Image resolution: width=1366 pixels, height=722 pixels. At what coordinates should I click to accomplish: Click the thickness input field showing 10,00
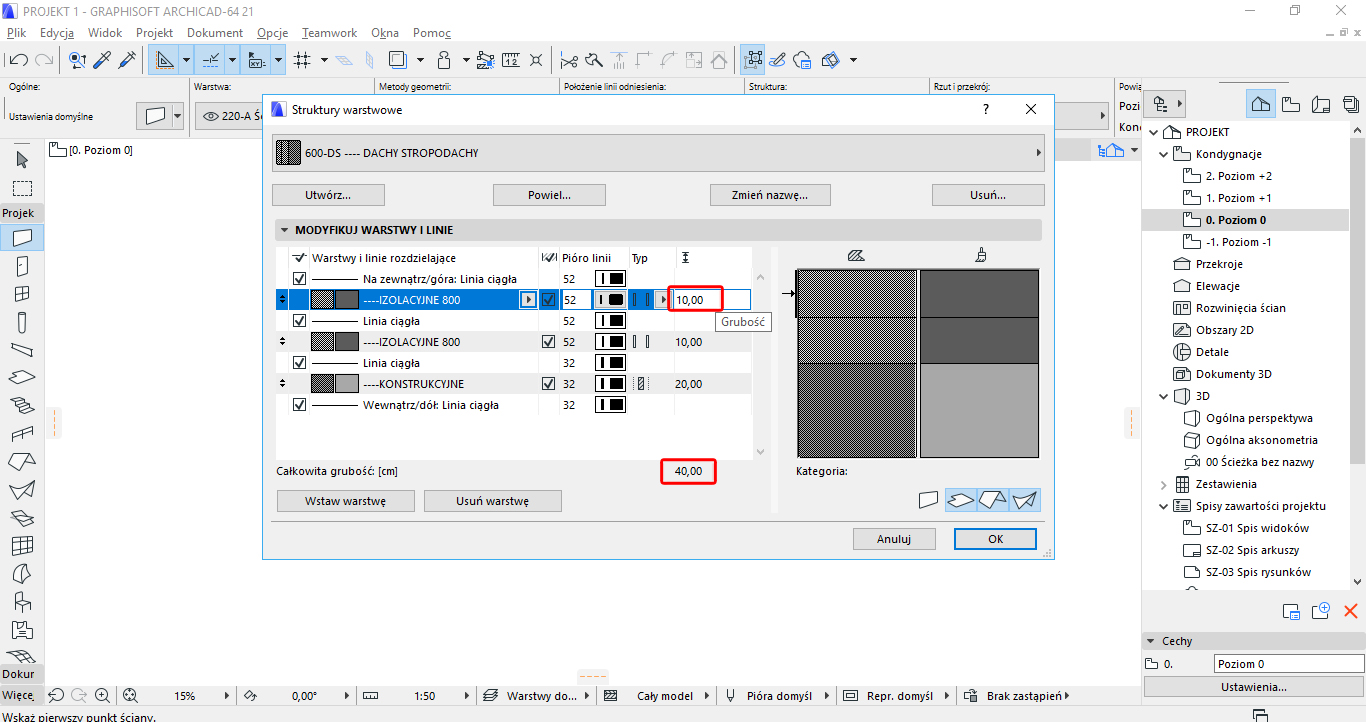click(711, 300)
